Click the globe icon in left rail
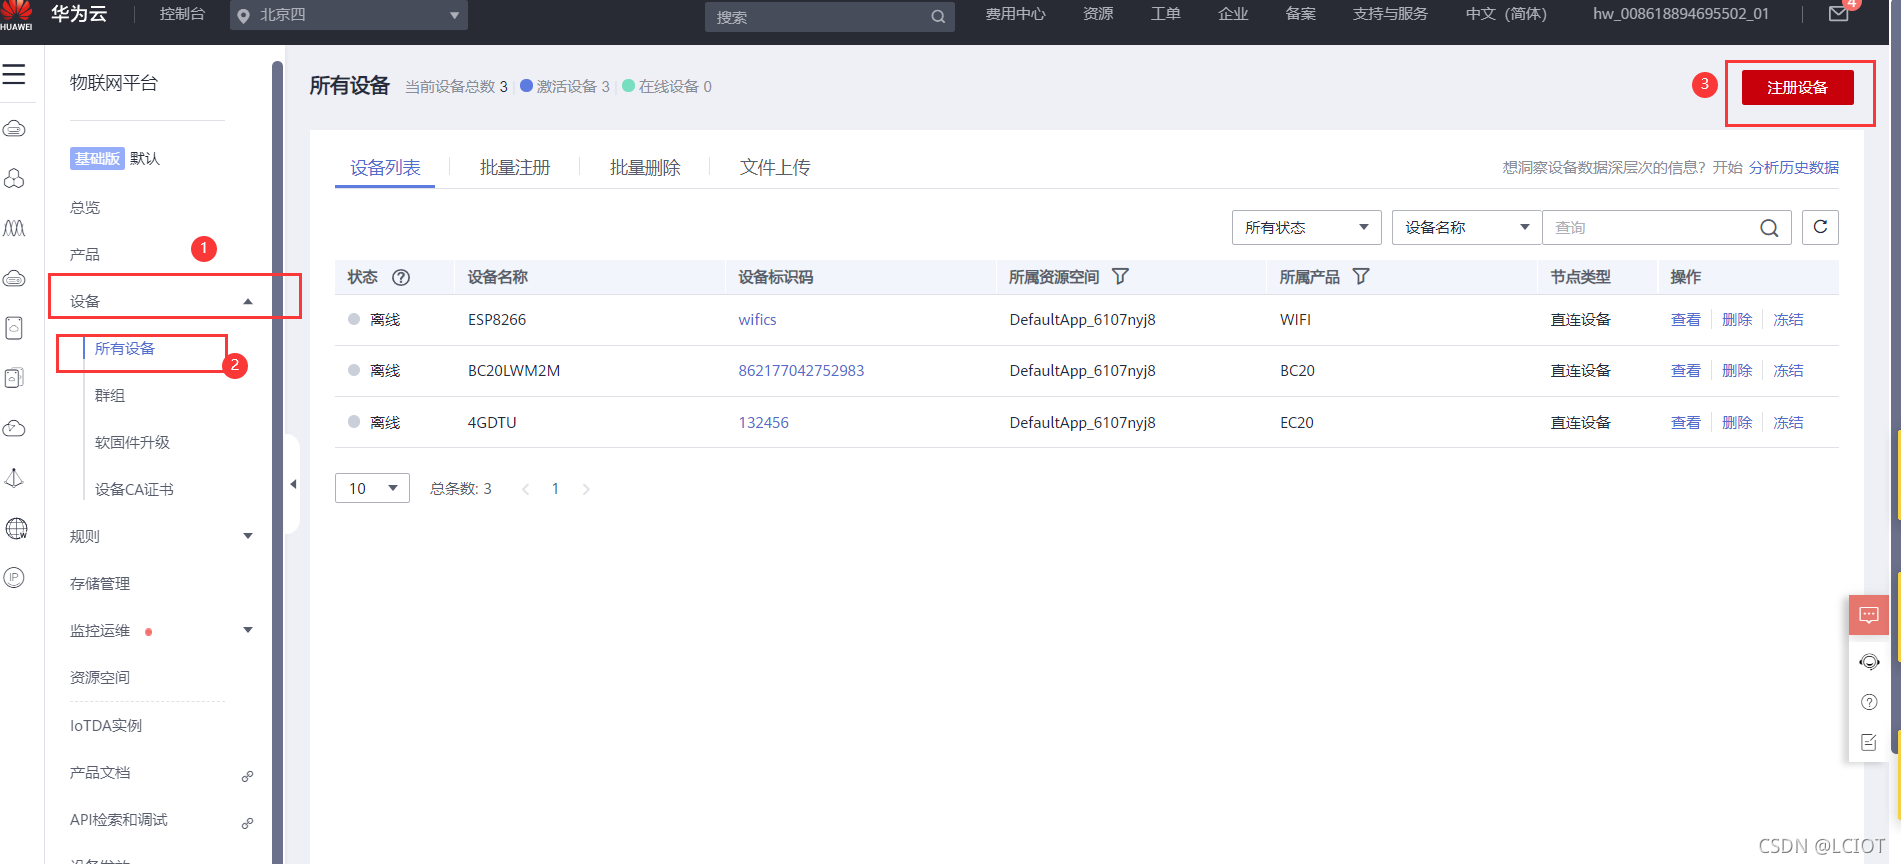 coord(16,528)
